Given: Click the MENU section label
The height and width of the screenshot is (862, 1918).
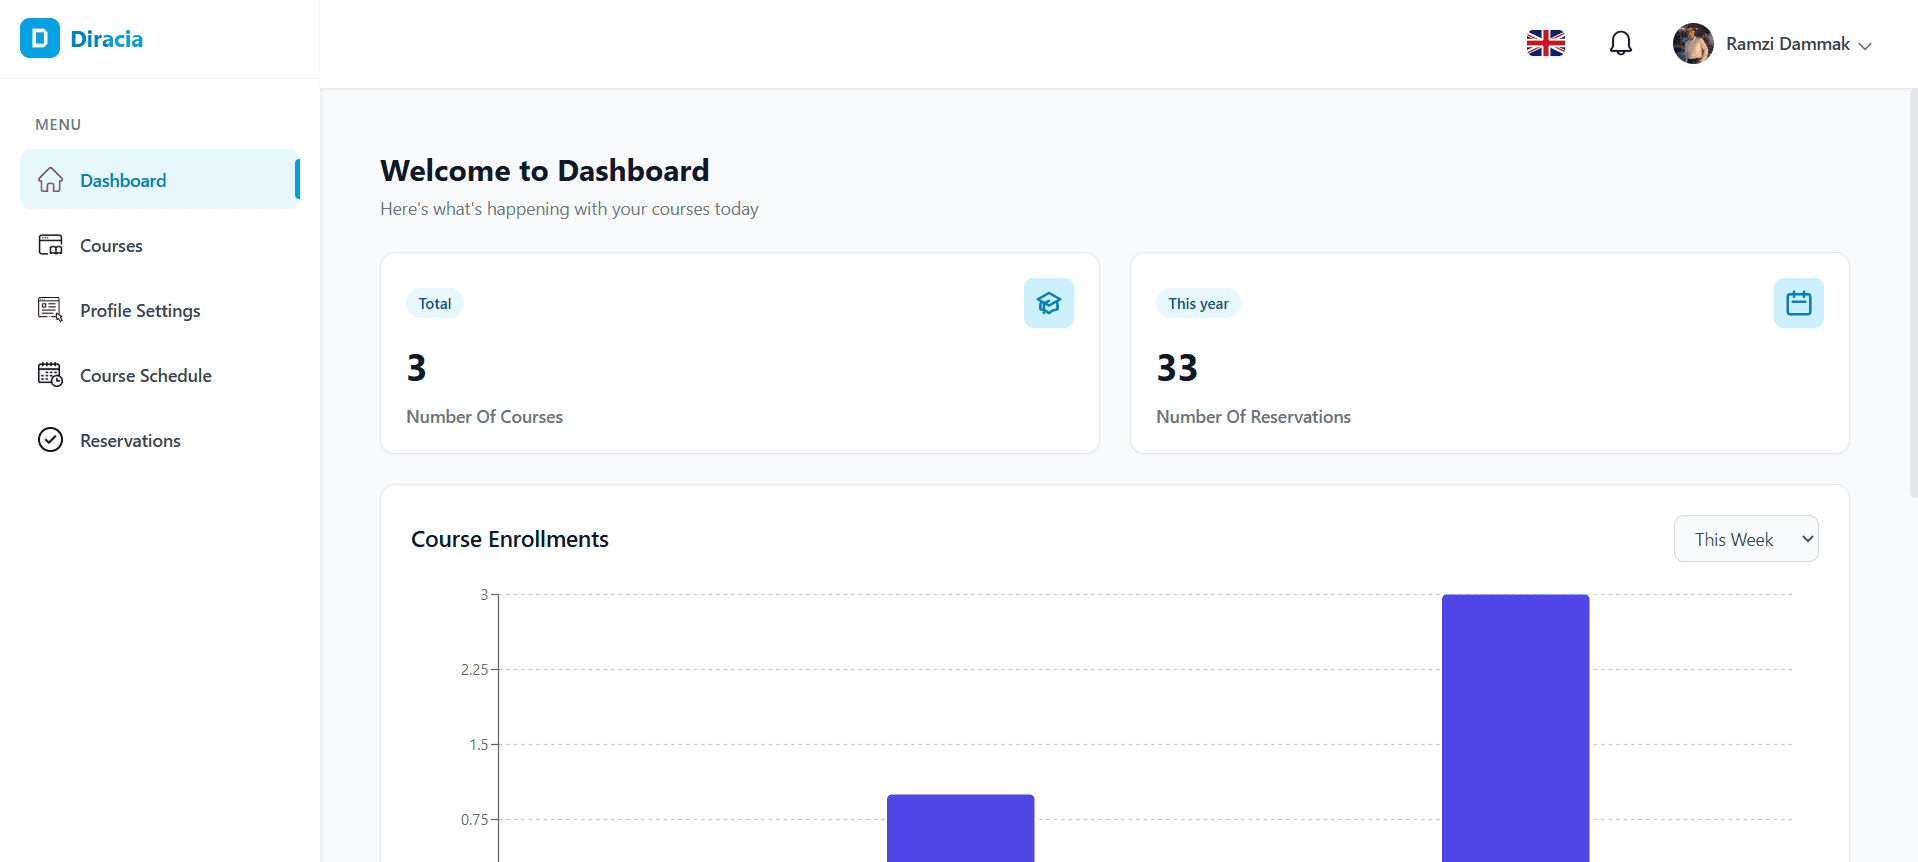Looking at the screenshot, I should [58, 125].
